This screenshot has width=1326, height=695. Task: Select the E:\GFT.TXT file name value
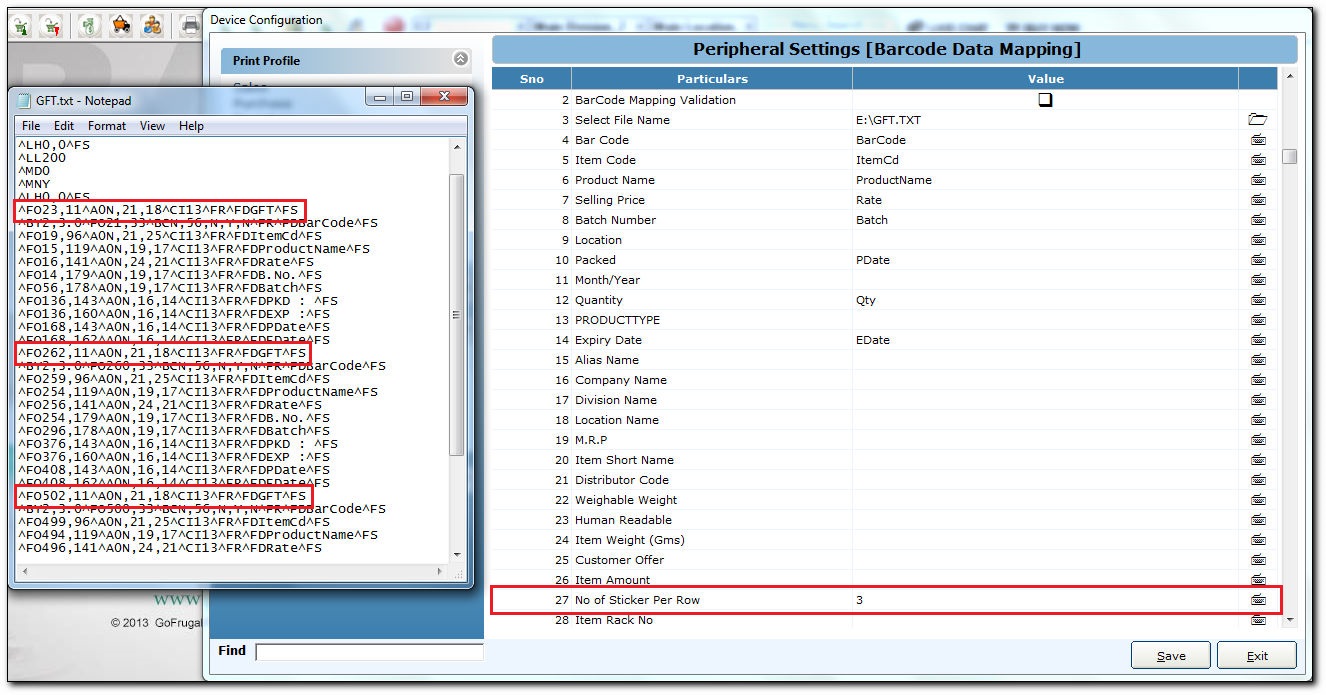887,120
